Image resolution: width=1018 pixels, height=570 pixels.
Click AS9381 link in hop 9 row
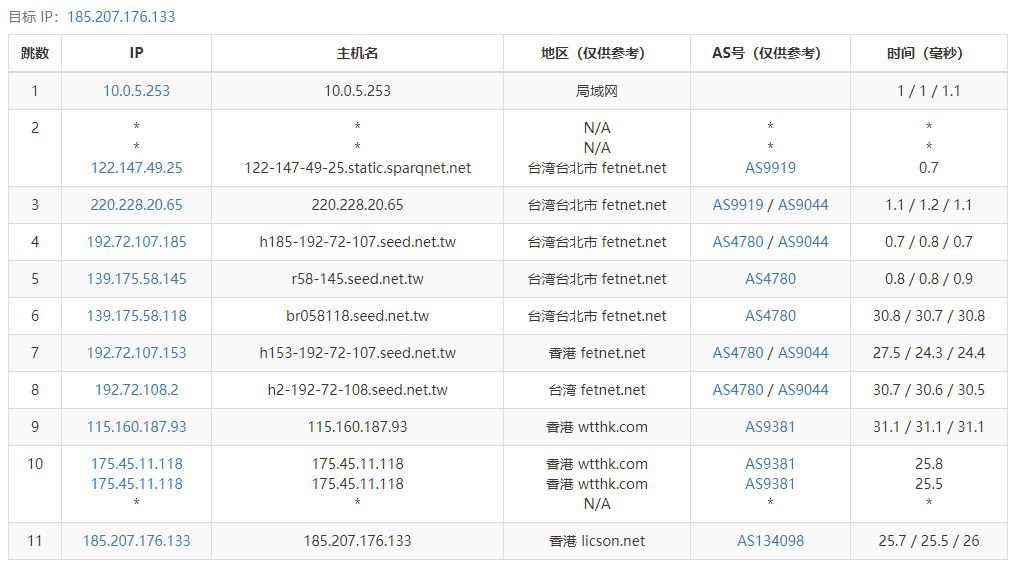coord(770,427)
